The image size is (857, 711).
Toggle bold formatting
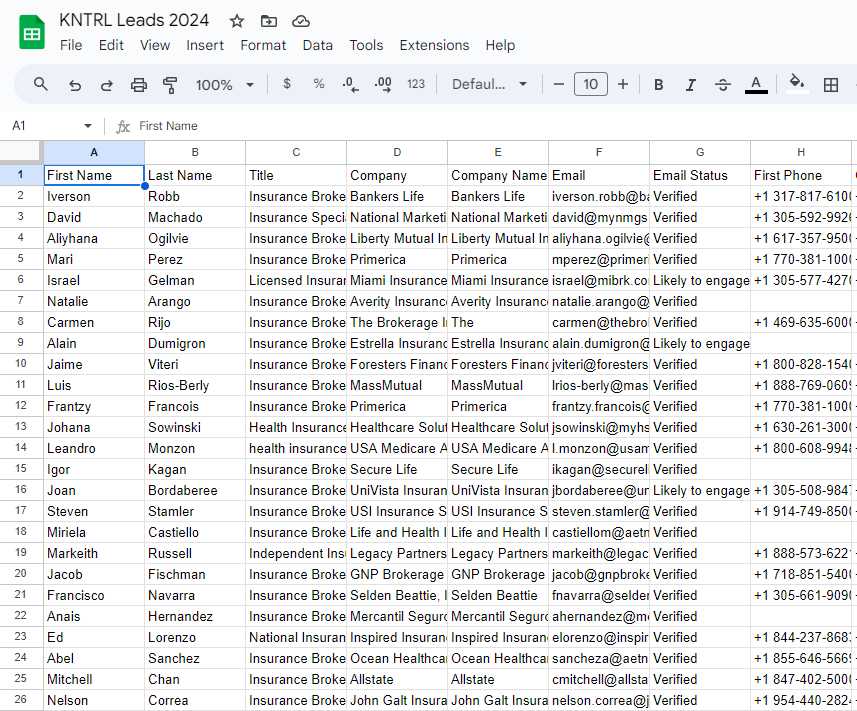click(x=659, y=85)
